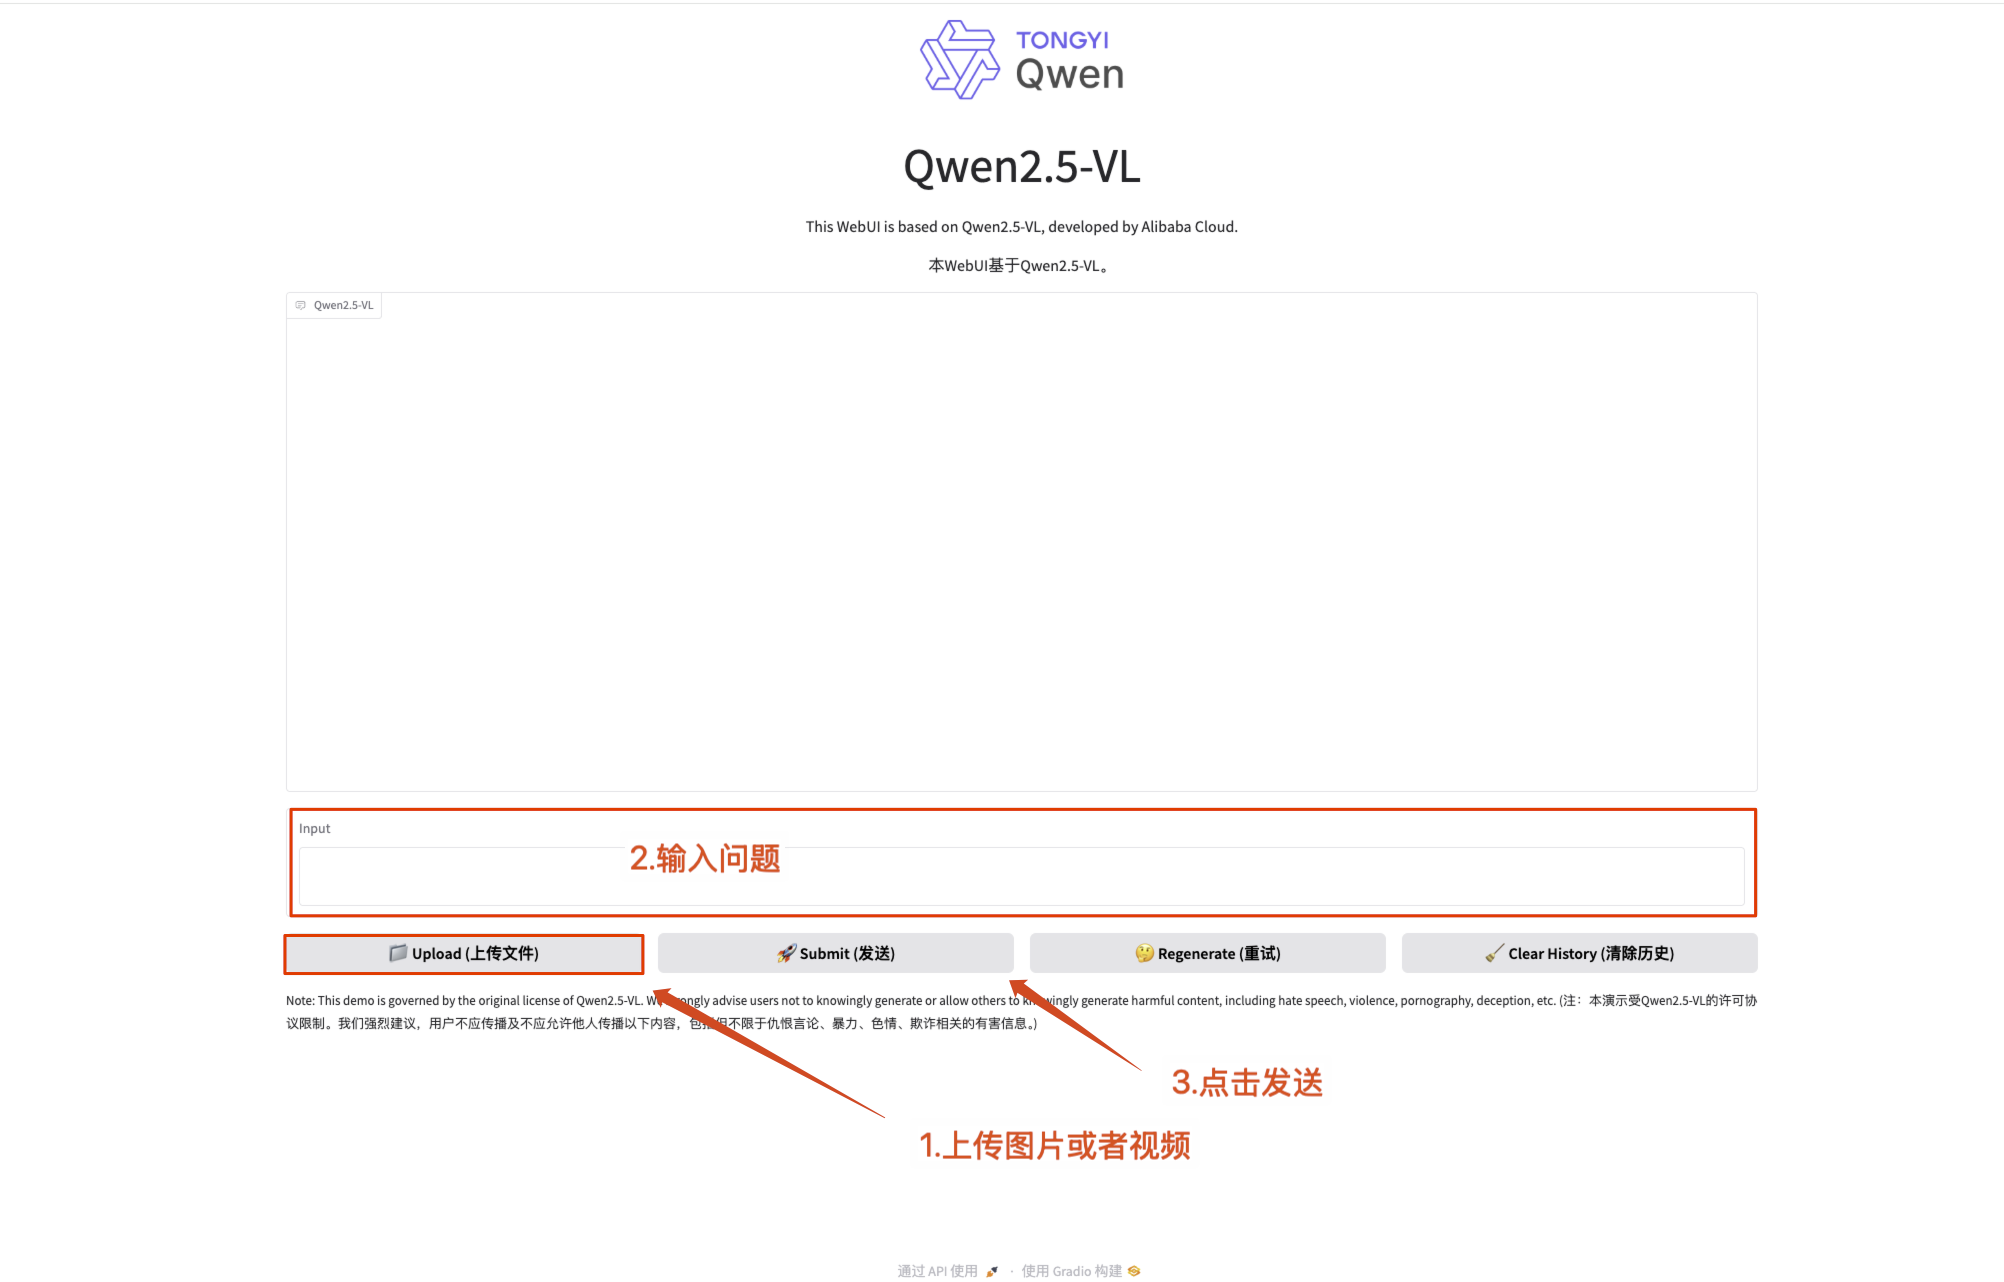
Task: Open the 通过 API 使用 footer link
Action: pos(937,1271)
